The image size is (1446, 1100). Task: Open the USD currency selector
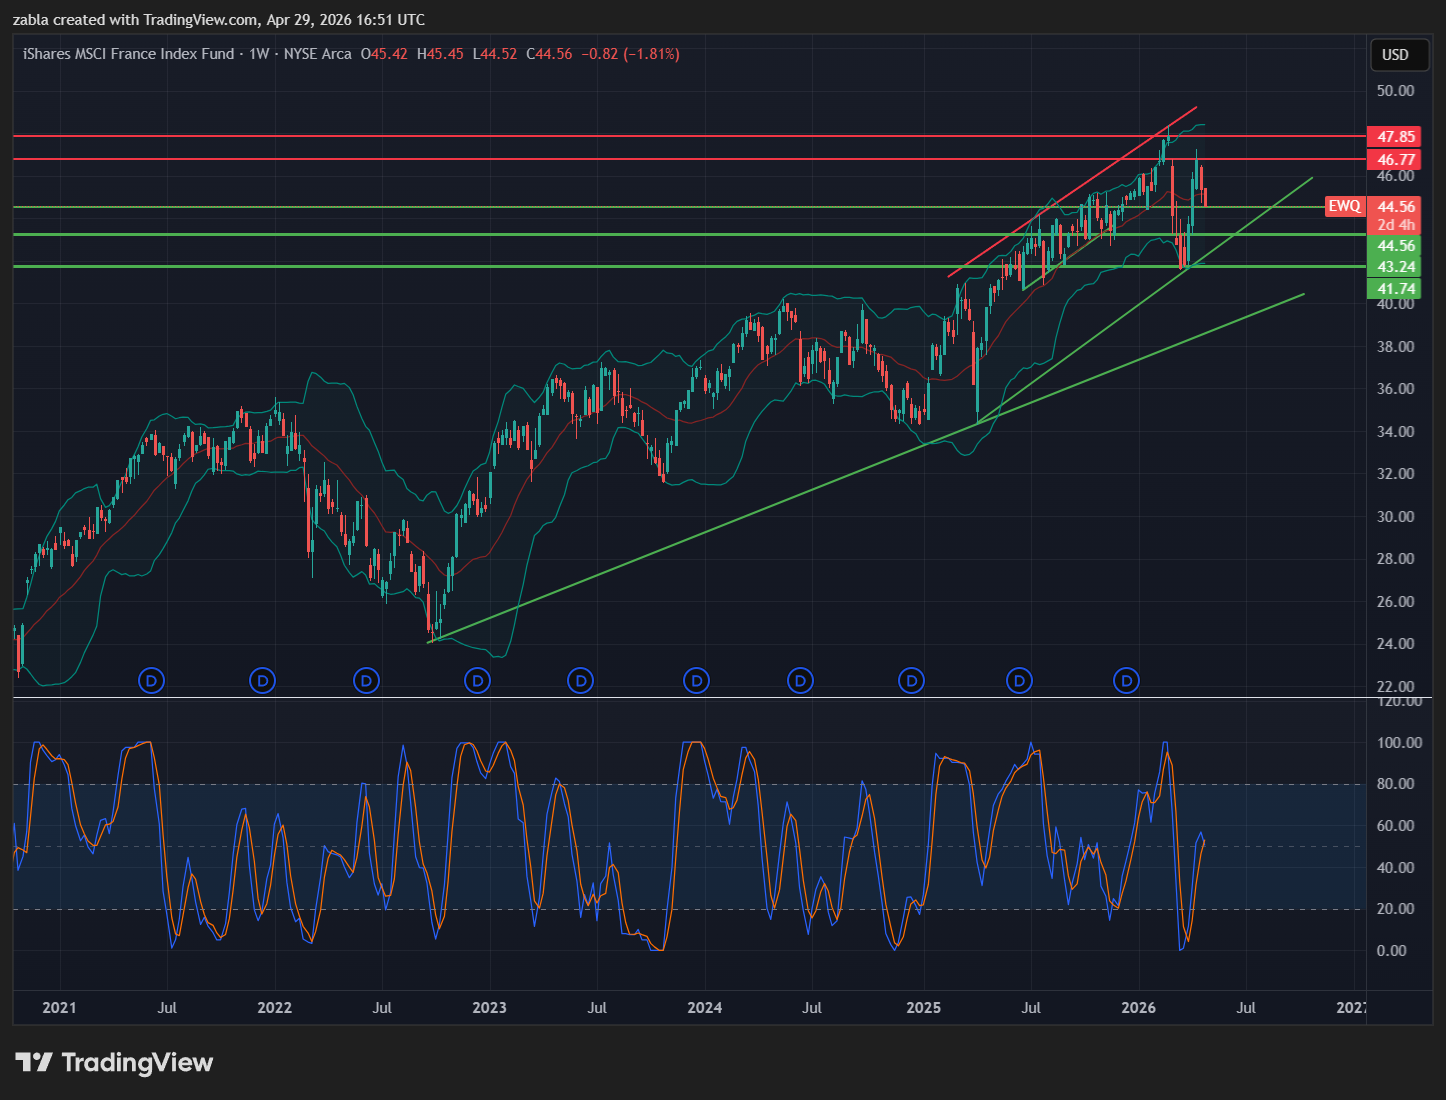pos(1395,55)
